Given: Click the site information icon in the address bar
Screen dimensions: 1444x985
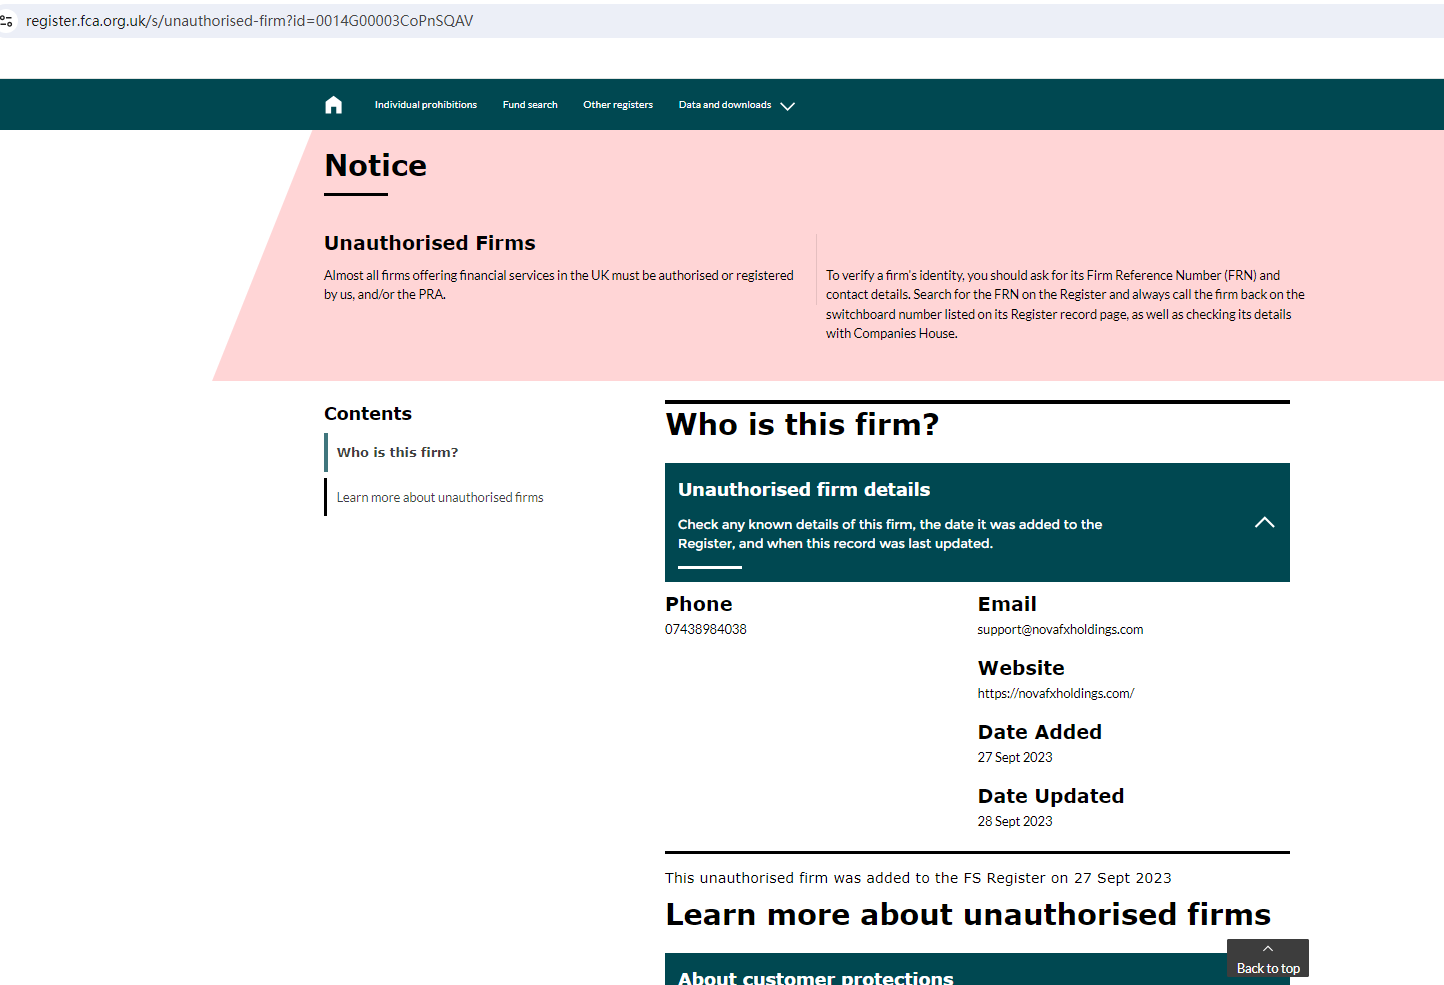Looking at the screenshot, I should 7,20.
